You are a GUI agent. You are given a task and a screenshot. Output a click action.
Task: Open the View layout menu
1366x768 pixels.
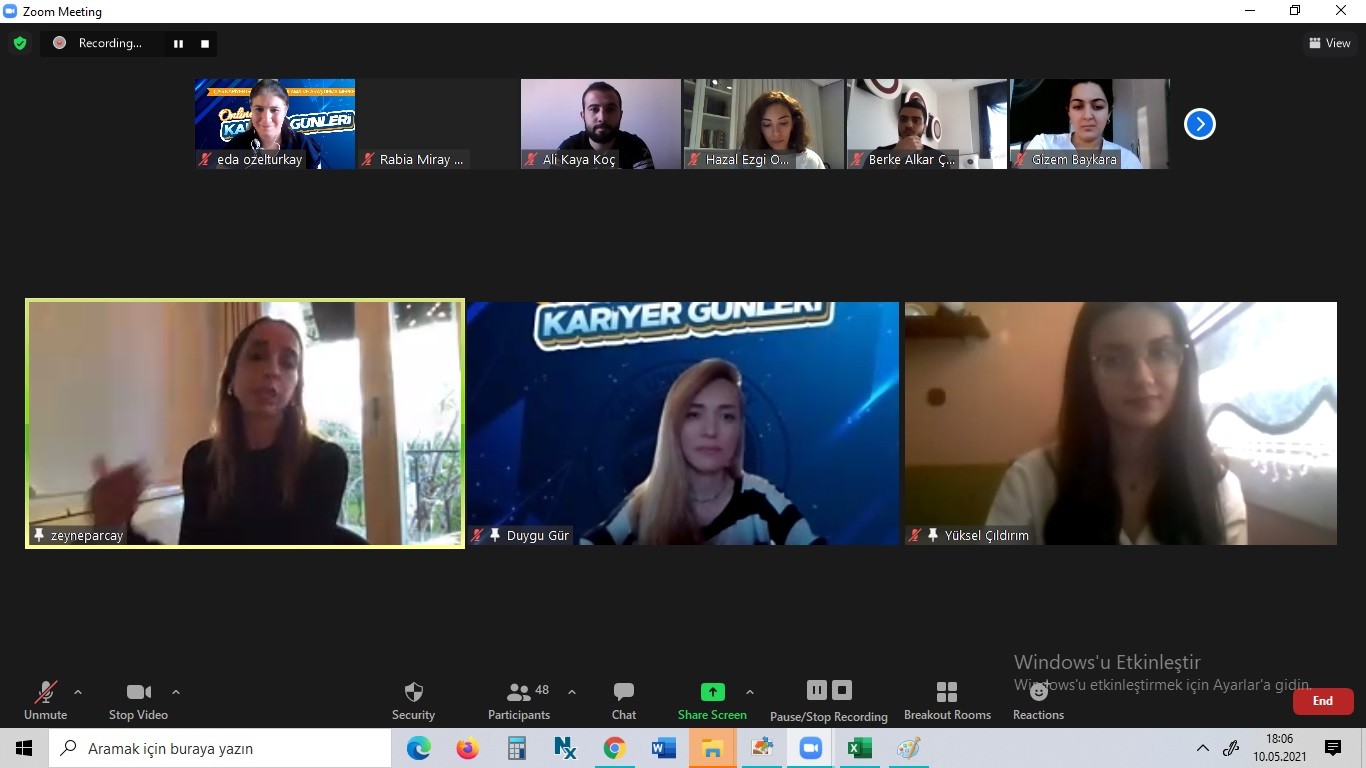[x=1330, y=43]
